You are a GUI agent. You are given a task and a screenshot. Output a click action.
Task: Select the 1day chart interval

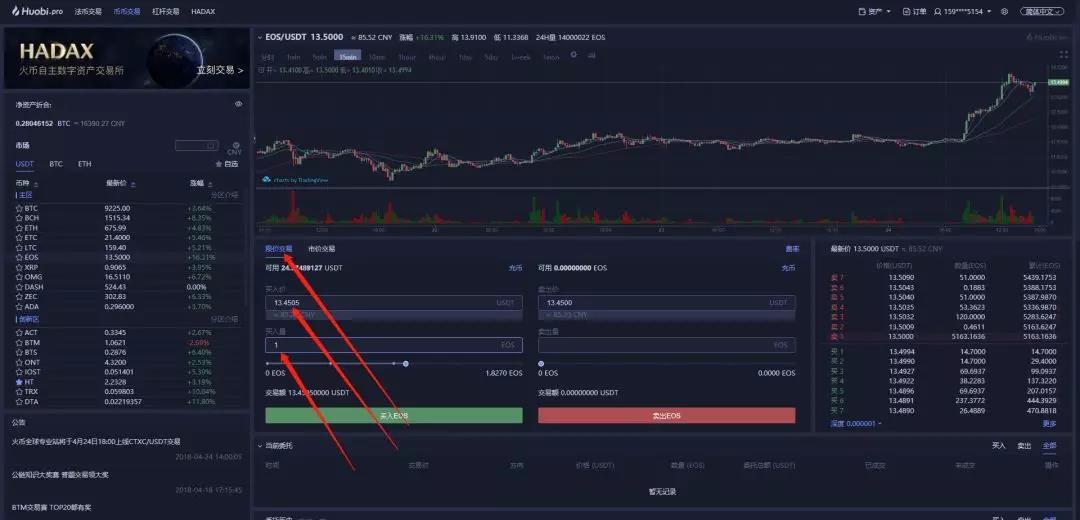[466, 57]
